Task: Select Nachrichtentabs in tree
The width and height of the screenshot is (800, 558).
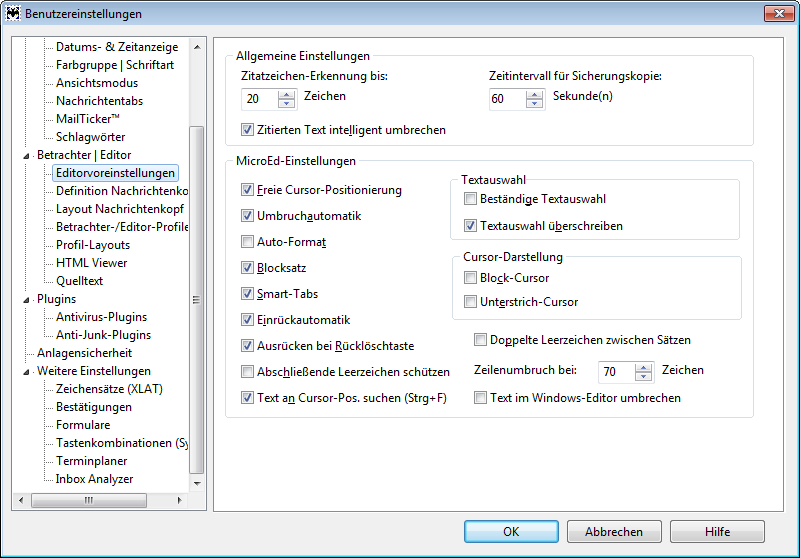Action: [99, 101]
